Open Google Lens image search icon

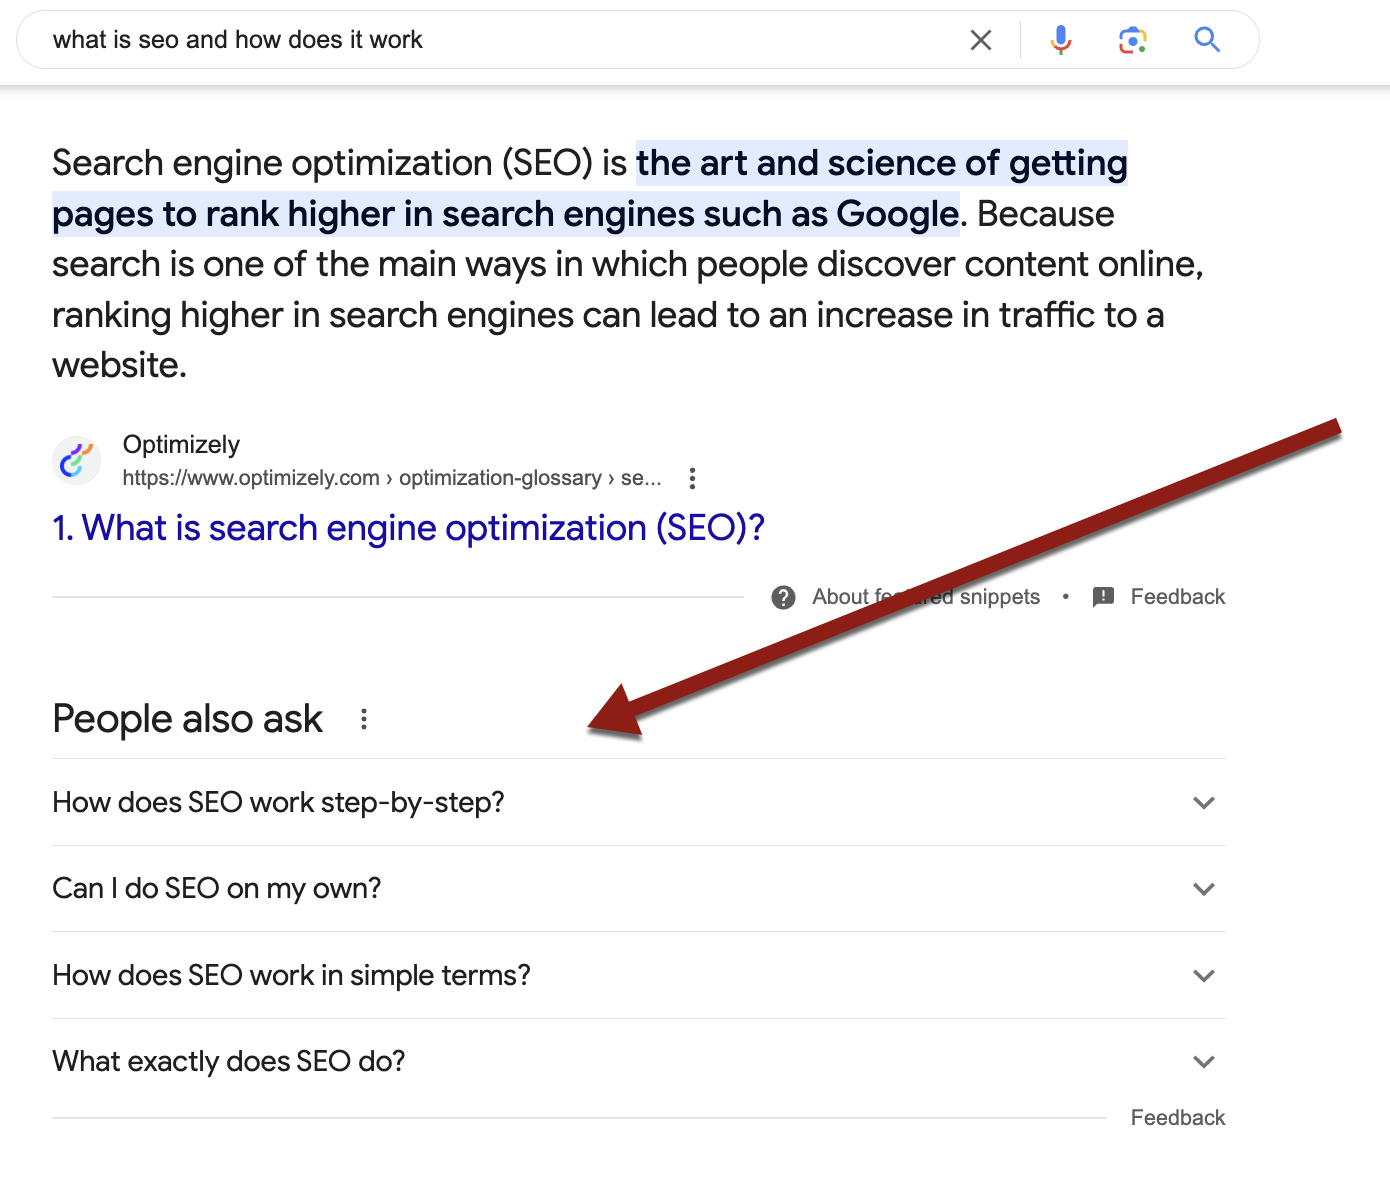click(x=1132, y=40)
